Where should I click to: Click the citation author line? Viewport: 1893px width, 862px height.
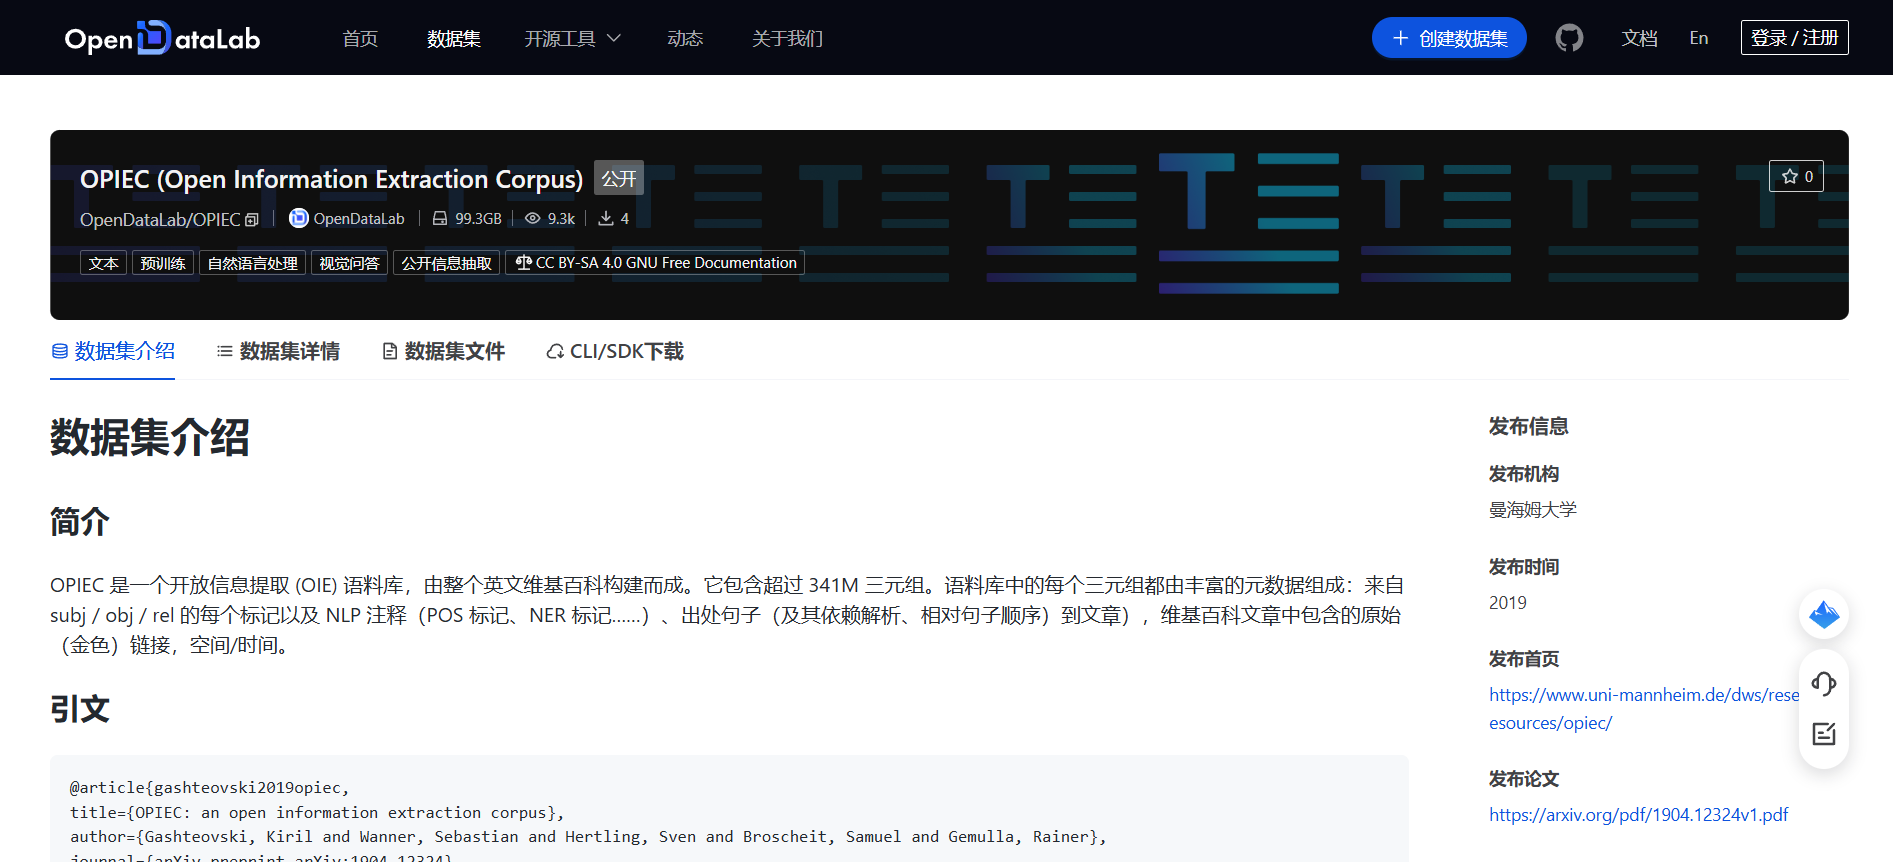(x=588, y=836)
